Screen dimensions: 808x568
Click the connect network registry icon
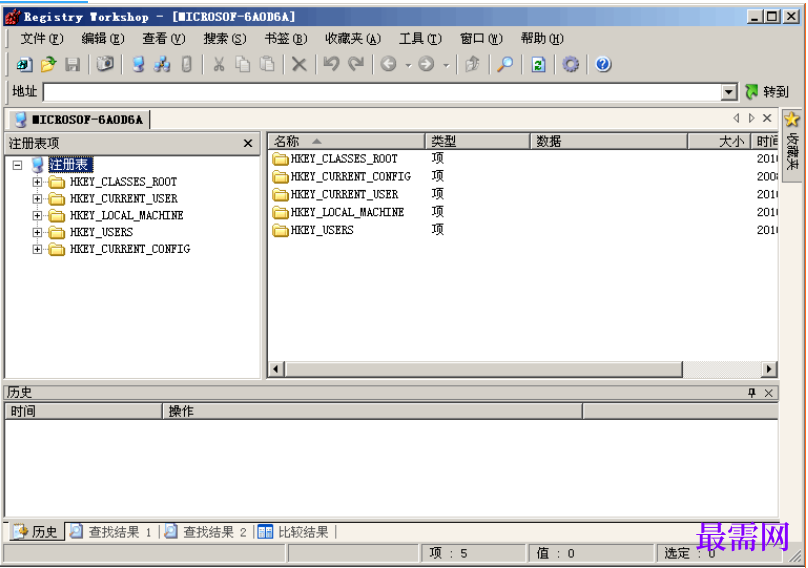click(162, 64)
